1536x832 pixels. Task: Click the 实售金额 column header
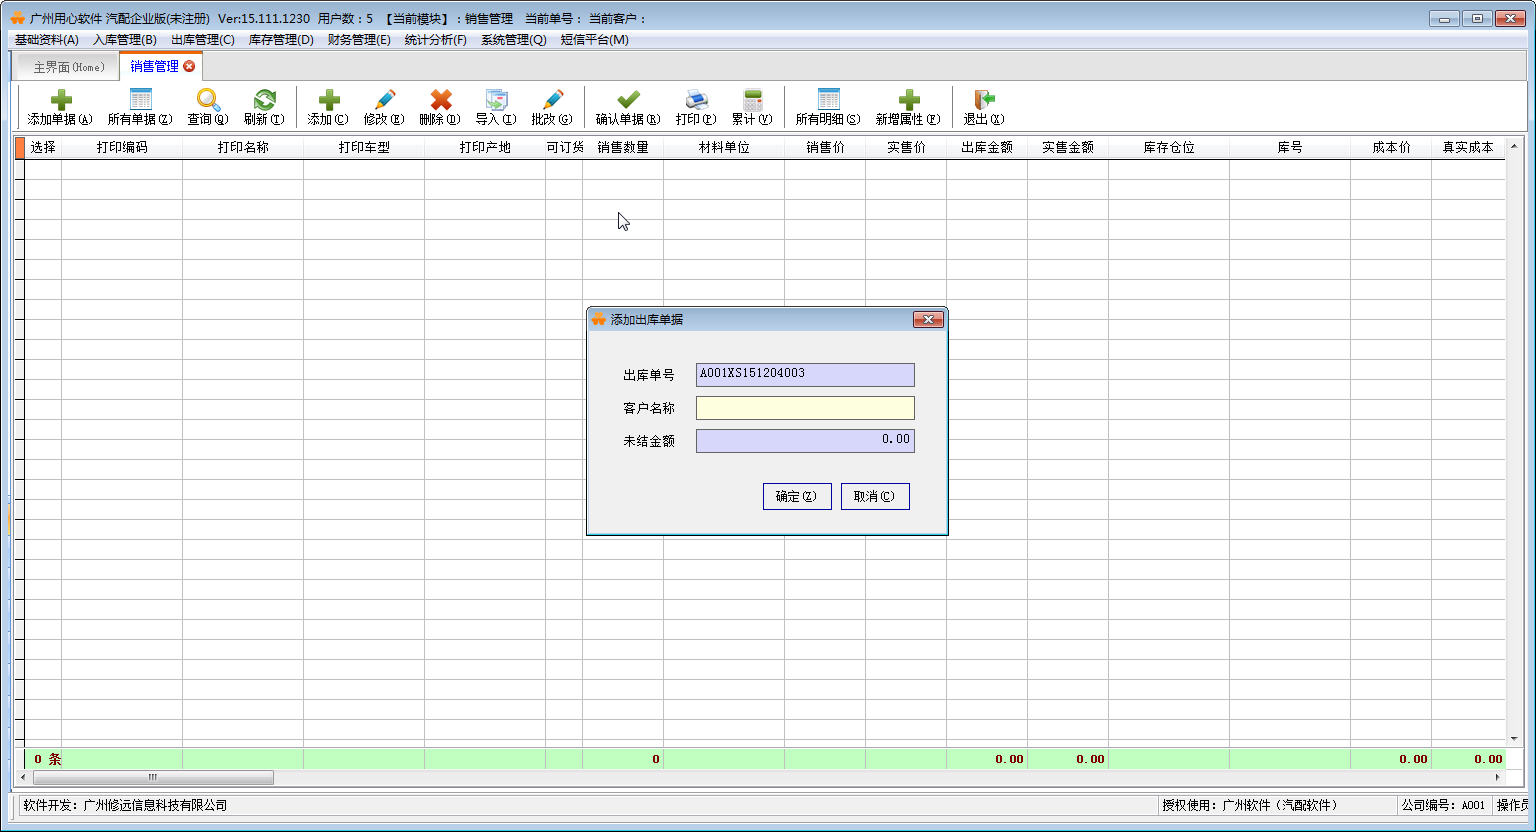[x=1068, y=147]
